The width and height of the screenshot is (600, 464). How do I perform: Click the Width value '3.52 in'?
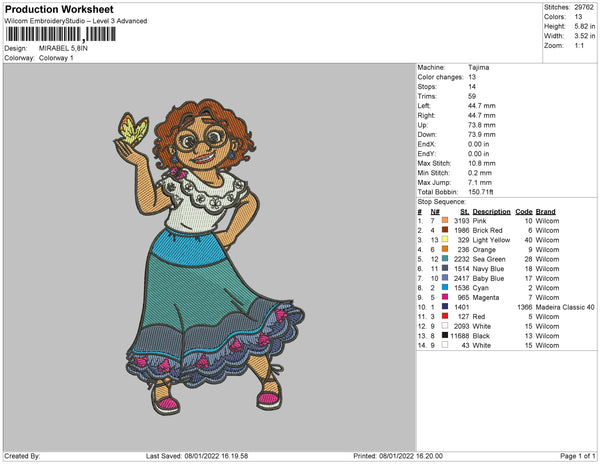(x=585, y=36)
